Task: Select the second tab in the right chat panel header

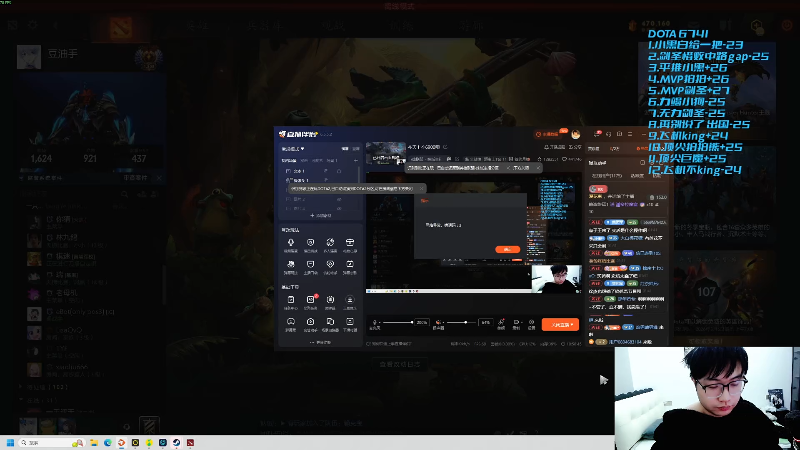Action: [615, 148]
